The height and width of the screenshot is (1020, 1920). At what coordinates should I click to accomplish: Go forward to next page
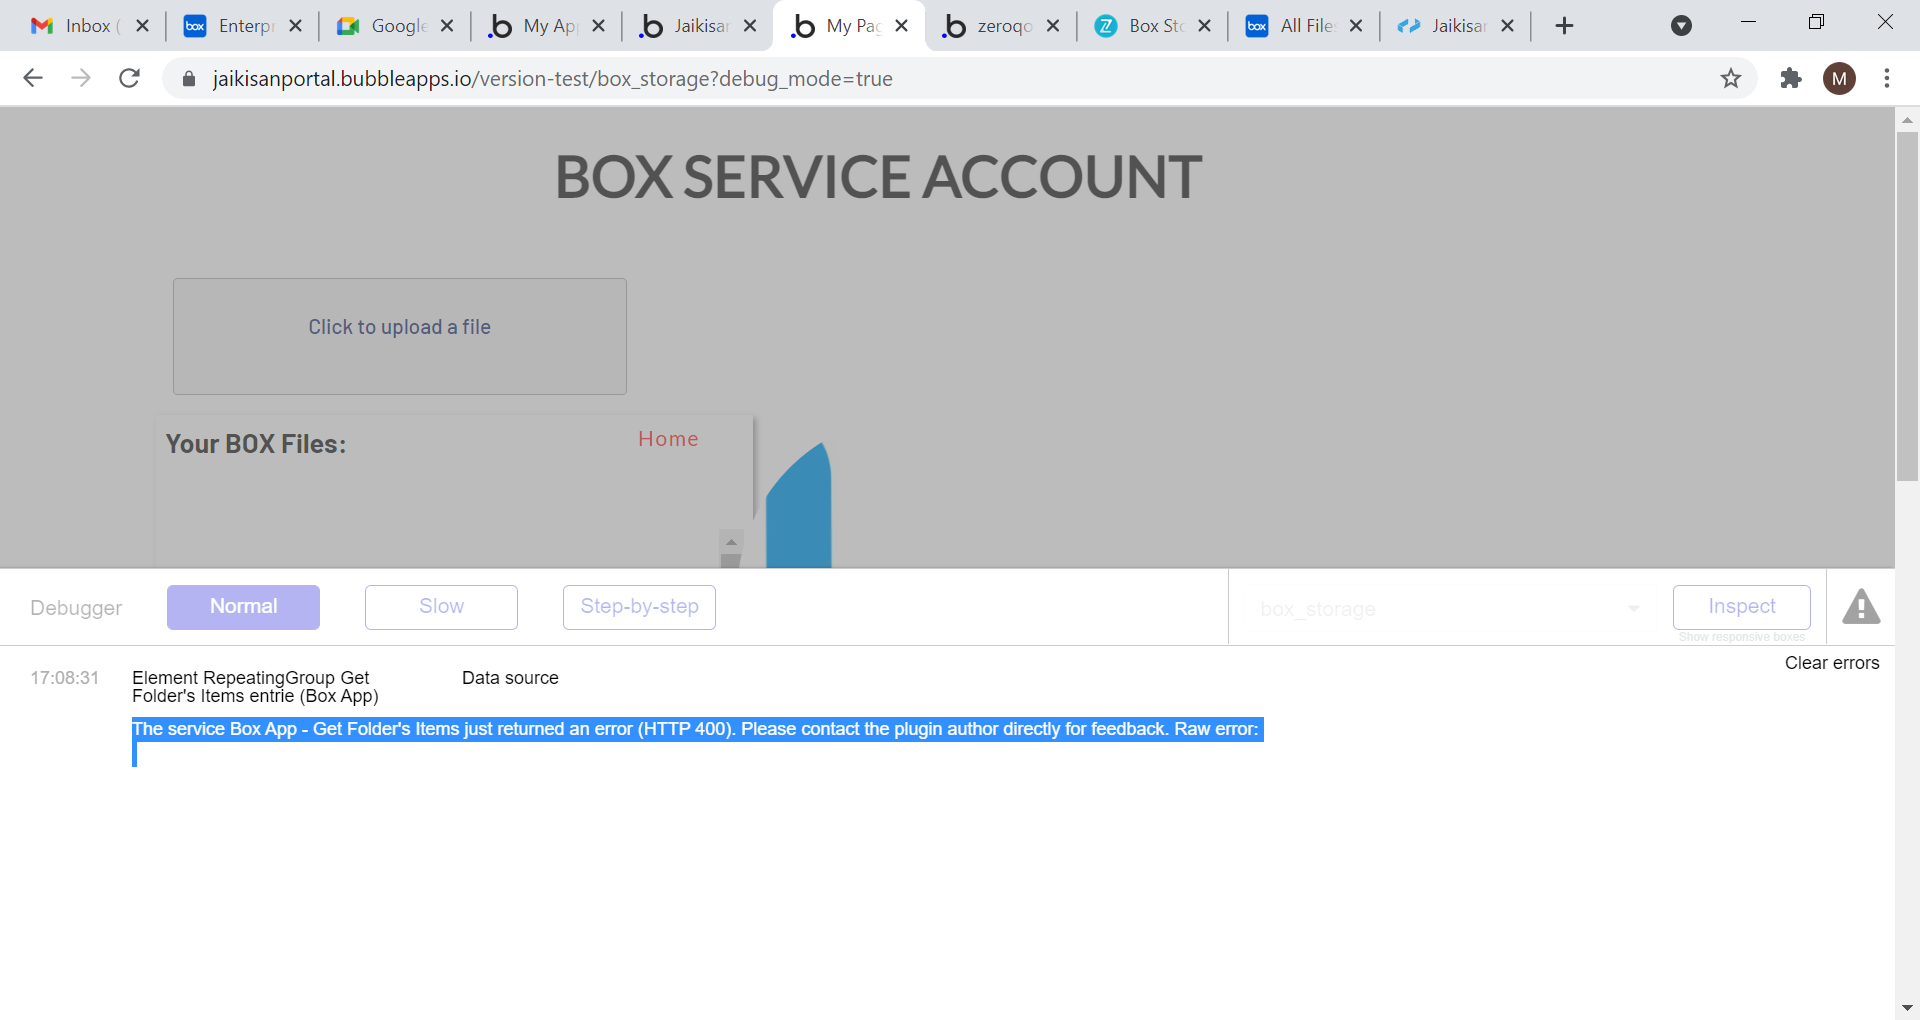[81, 78]
